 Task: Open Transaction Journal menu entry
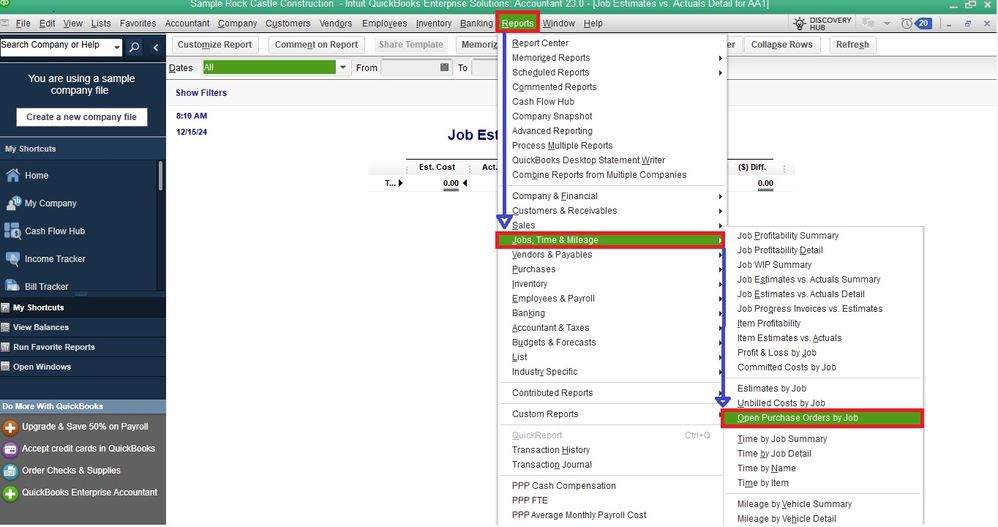tap(552, 465)
